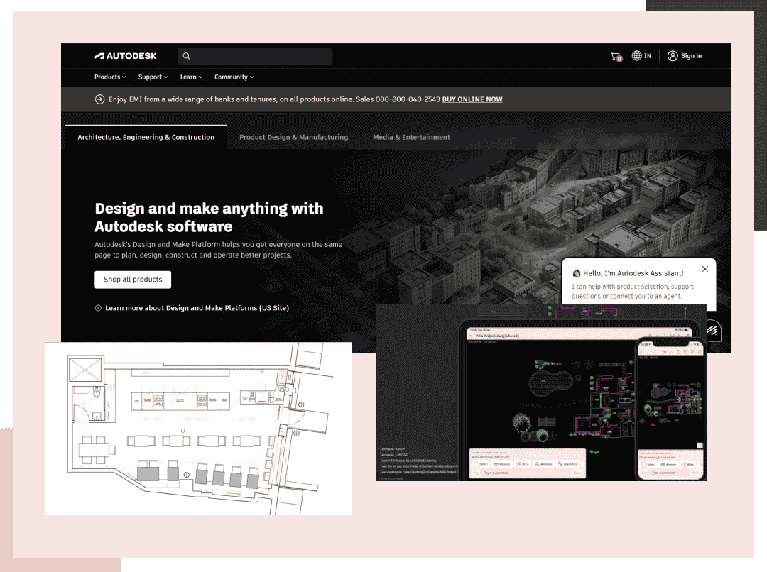
Task: Click the Autodesk logo
Action: (x=125, y=56)
